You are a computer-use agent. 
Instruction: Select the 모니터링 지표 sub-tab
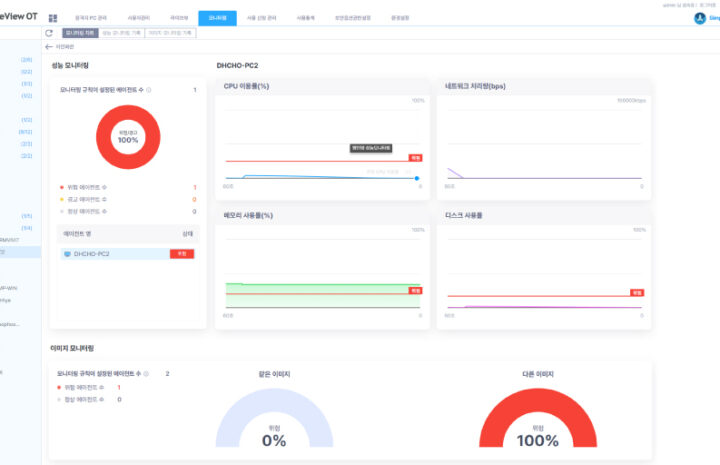click(x=80, y=33)
